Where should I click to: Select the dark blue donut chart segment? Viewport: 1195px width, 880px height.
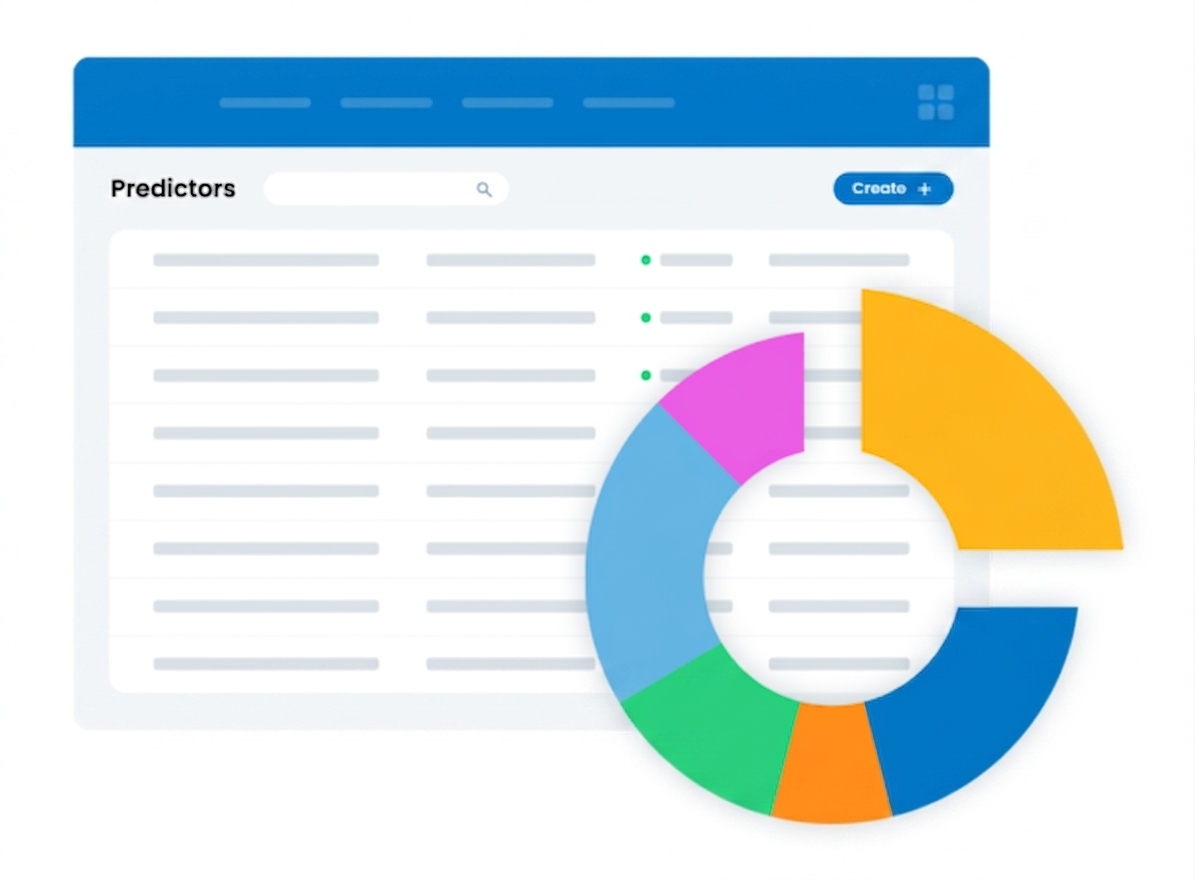coord(970,700)
